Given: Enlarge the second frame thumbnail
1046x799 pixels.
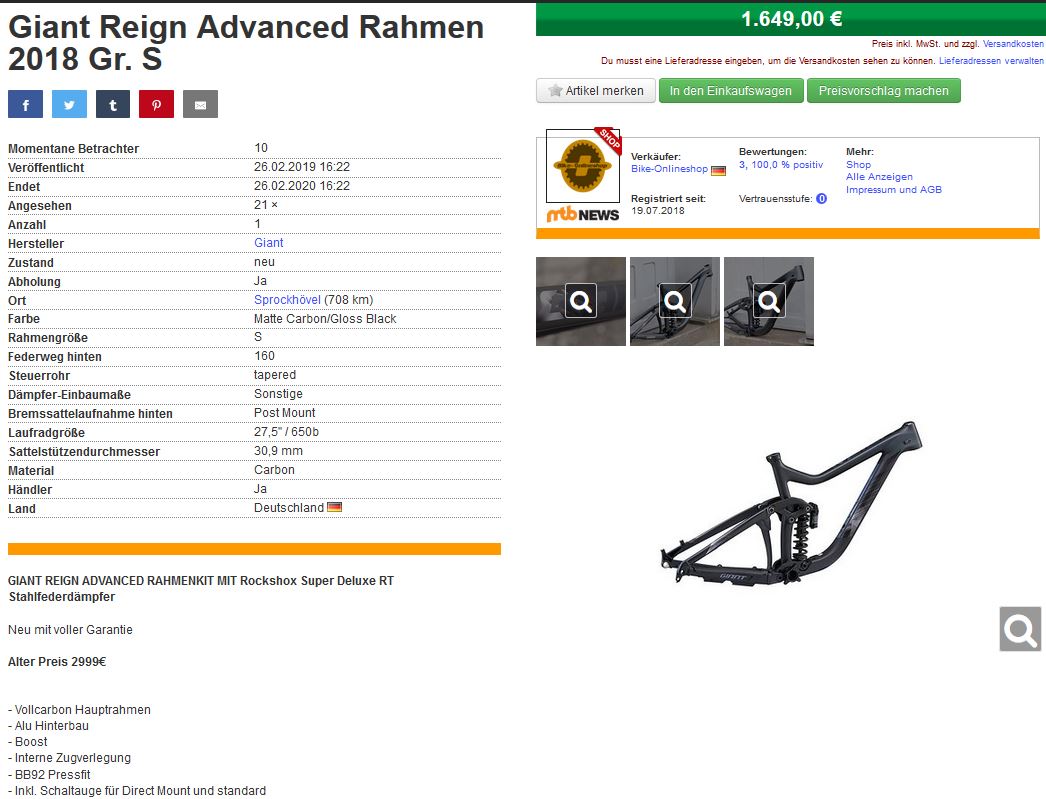Looking at the screenshot, I should (x=675, y=301).
